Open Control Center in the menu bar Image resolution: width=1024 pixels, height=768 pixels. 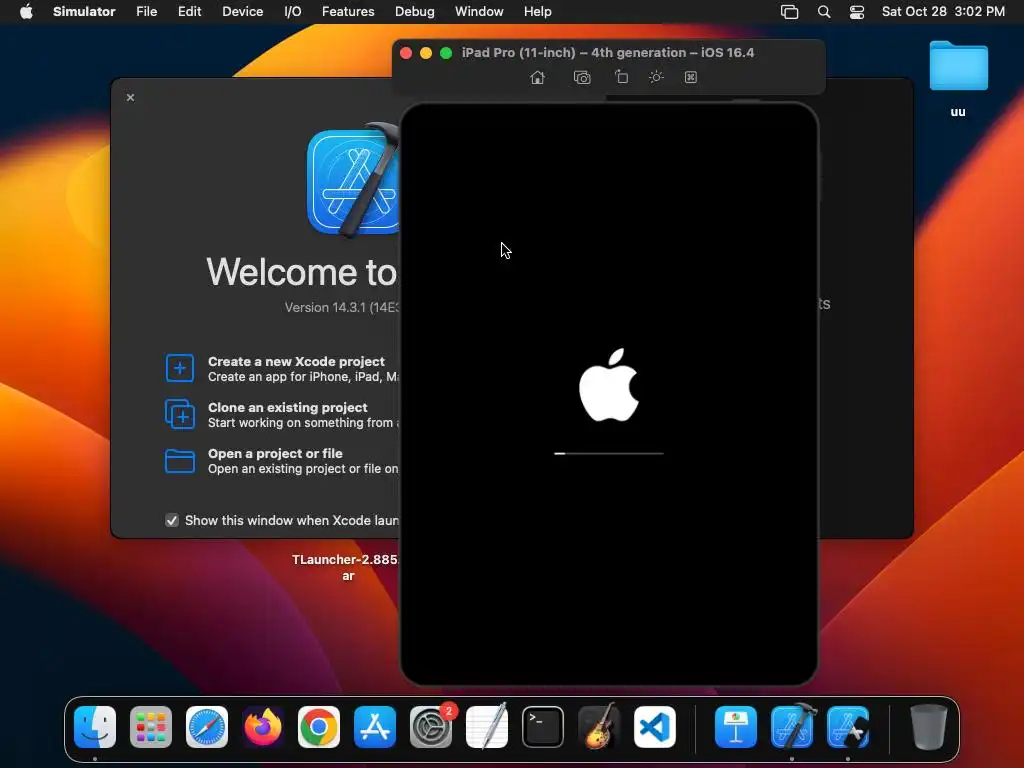pos(857,12)
